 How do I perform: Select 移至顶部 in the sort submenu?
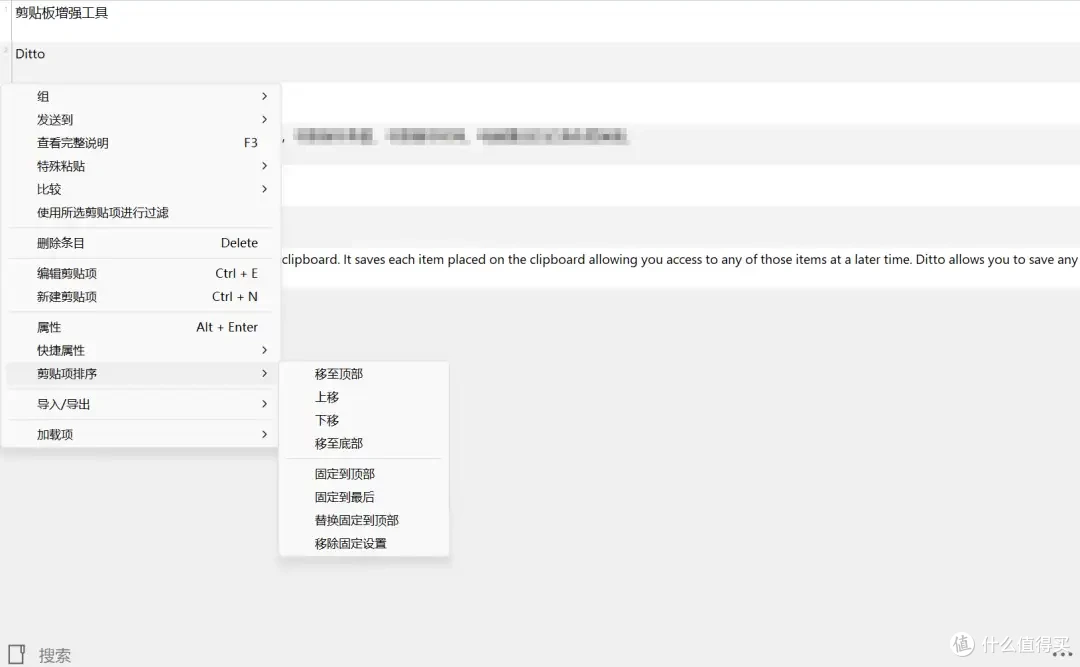point(364,374)
